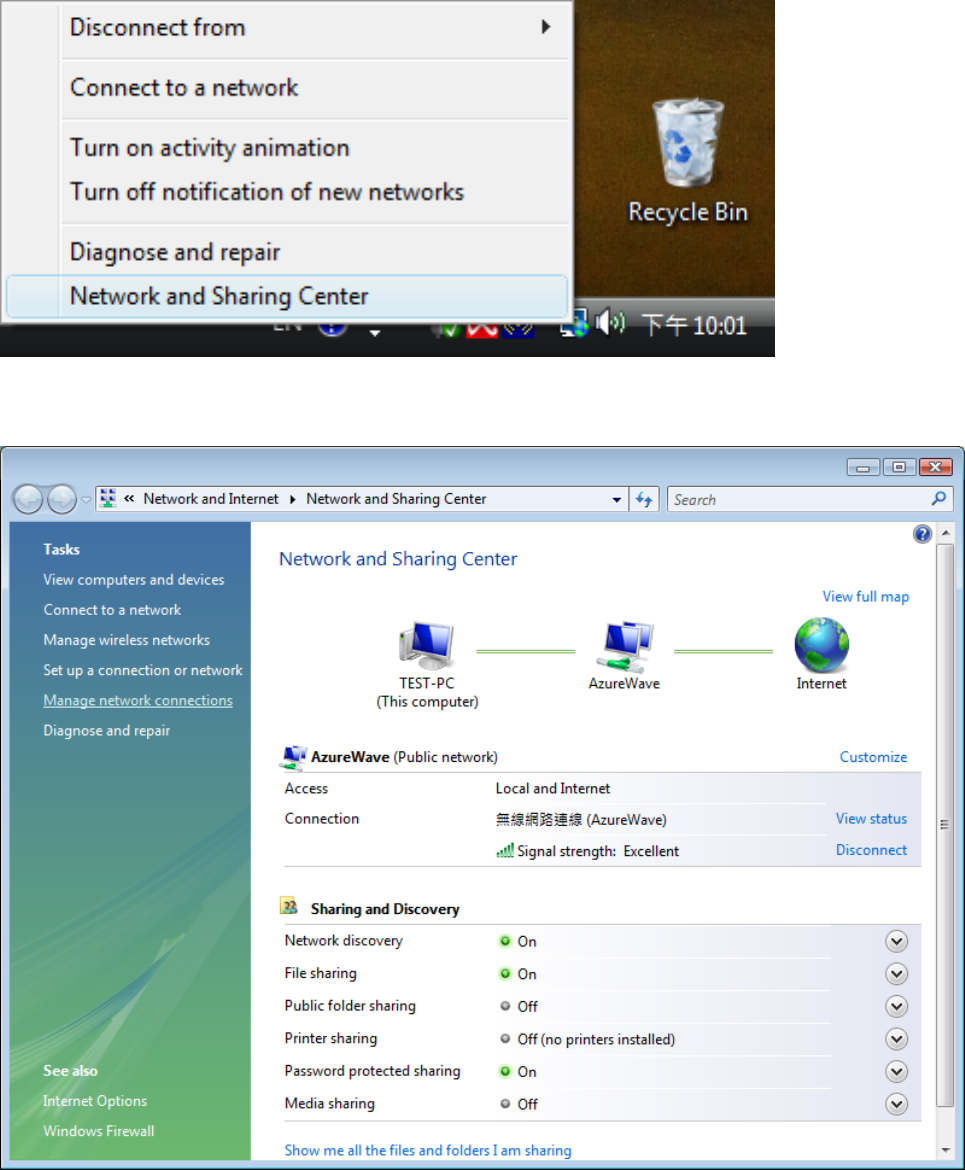Click the address bar network folder icon

click(108, 498)
